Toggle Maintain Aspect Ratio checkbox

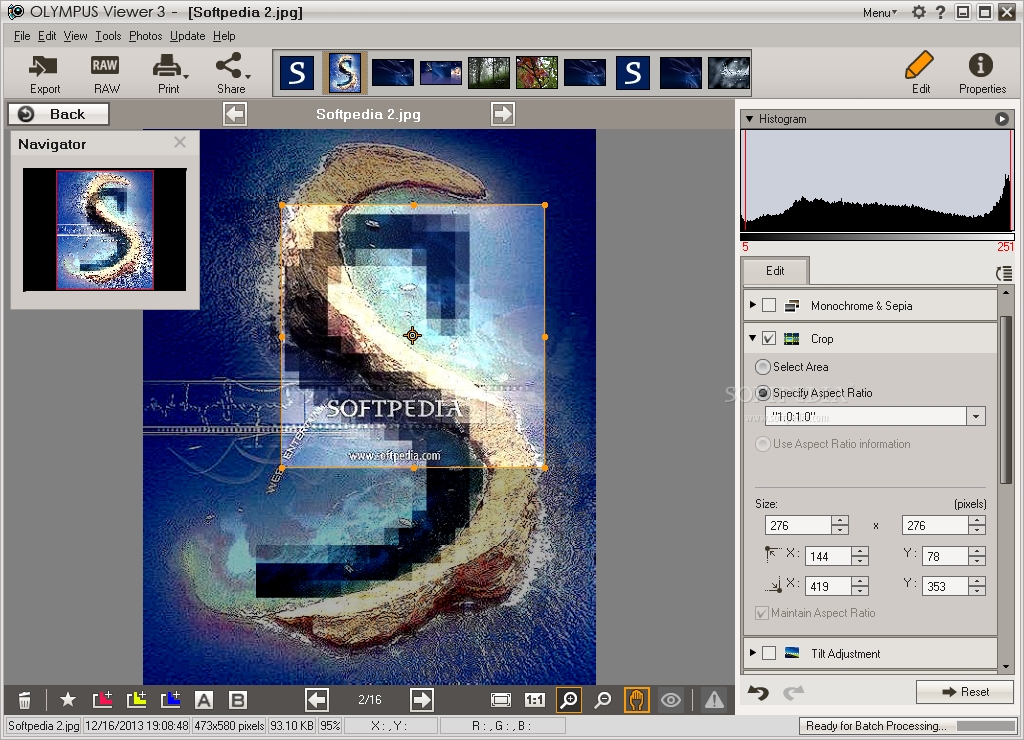761,613
